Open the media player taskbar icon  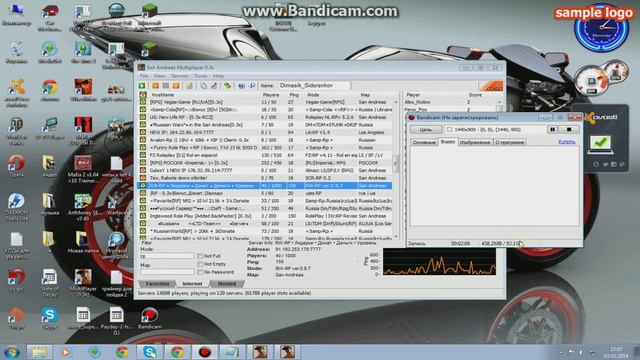click(67, 352)
